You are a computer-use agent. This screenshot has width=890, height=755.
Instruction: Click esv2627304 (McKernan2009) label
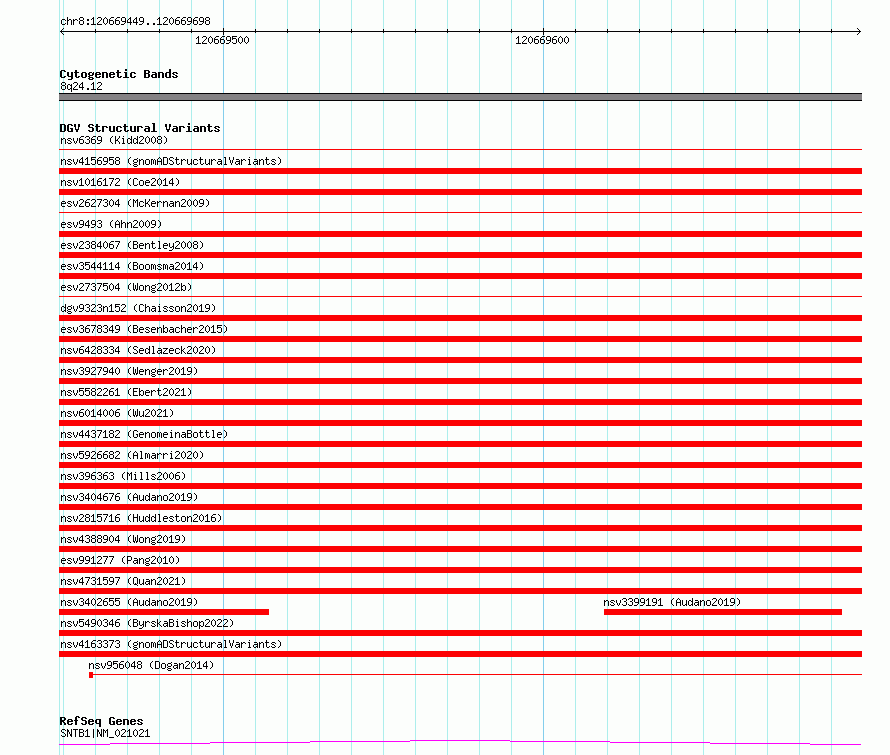tap(135, 203)
